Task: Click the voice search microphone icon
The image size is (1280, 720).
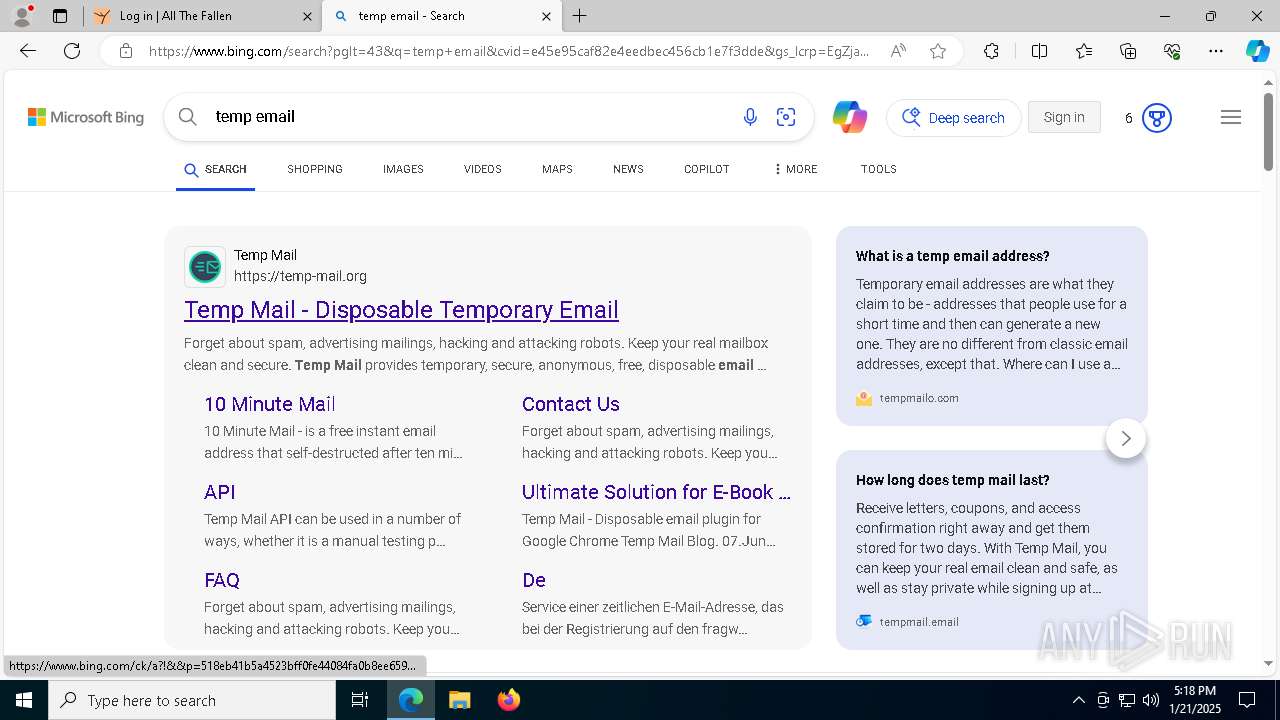Action: point(750,117)
